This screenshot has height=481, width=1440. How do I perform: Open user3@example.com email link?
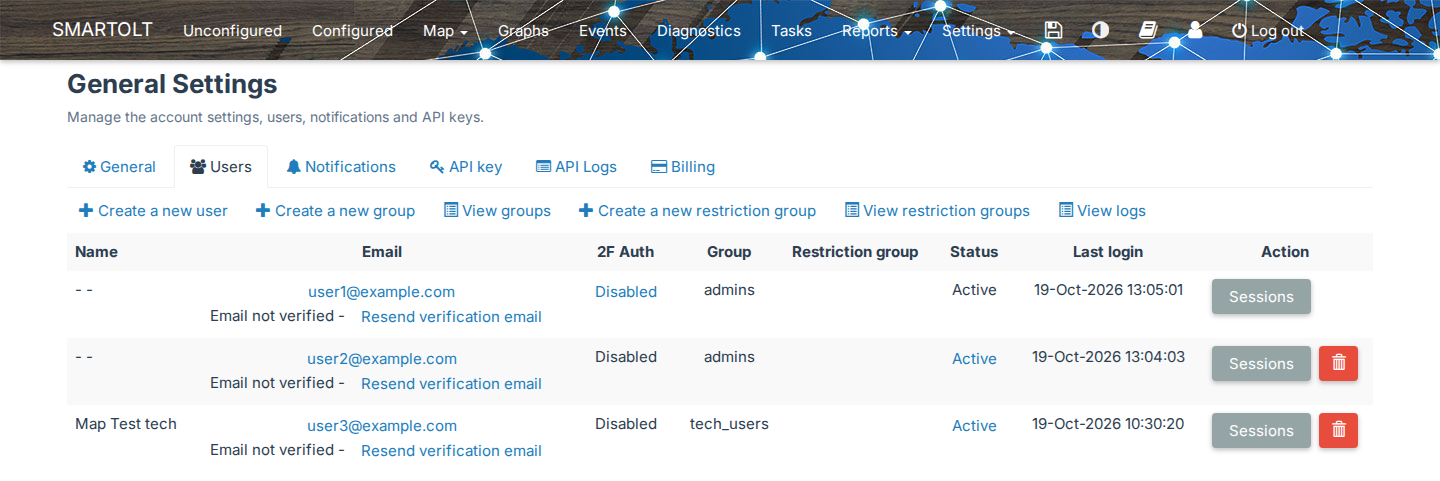[382, 426]
